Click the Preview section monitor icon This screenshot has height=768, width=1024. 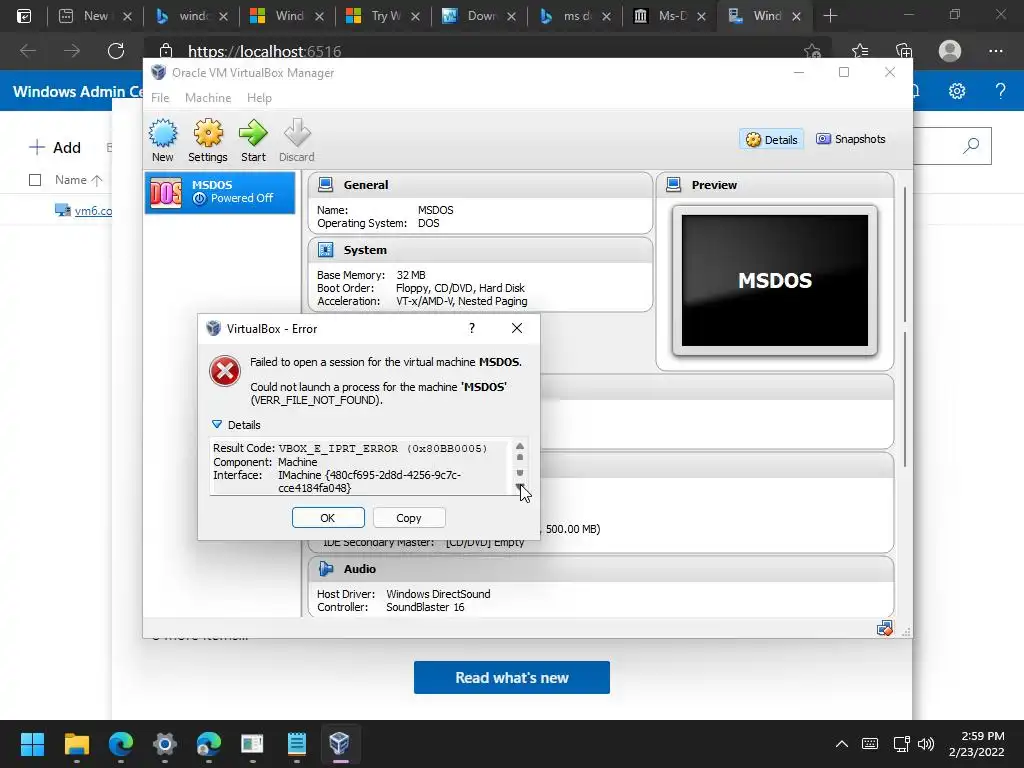coord(674,185)
